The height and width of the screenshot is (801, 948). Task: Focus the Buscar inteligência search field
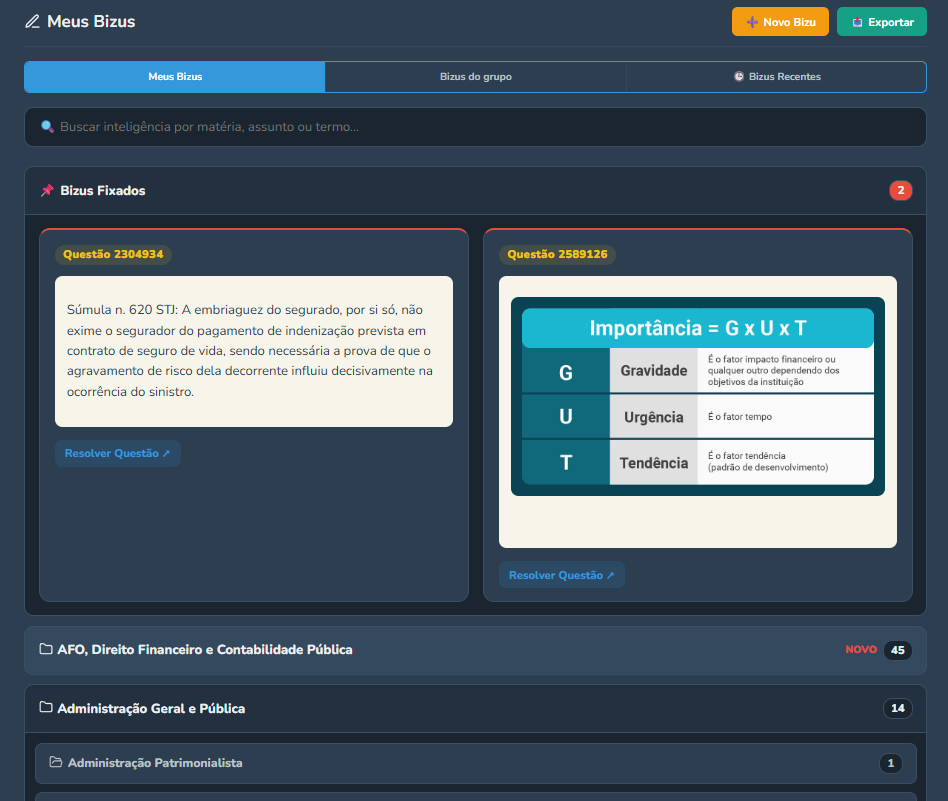475,127
